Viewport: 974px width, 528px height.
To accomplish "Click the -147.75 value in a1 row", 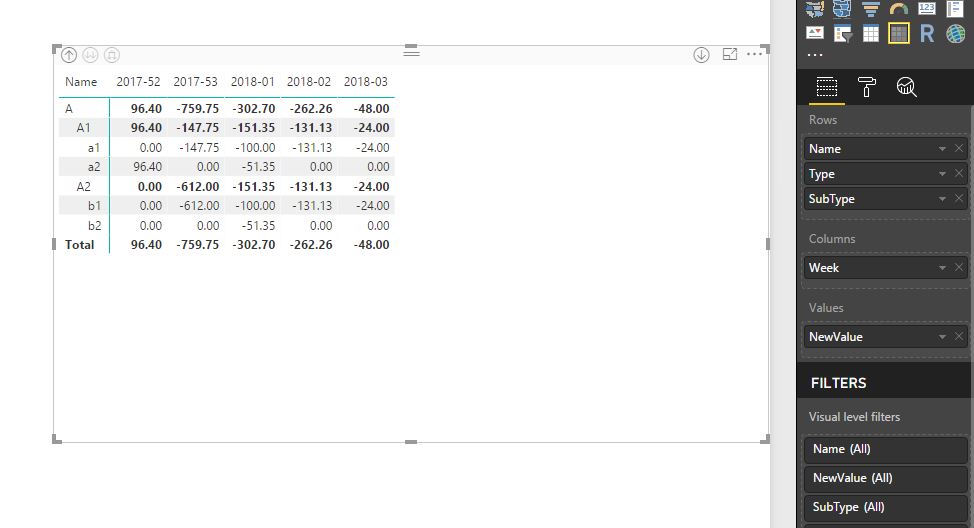I will click(x=199, y=148).
